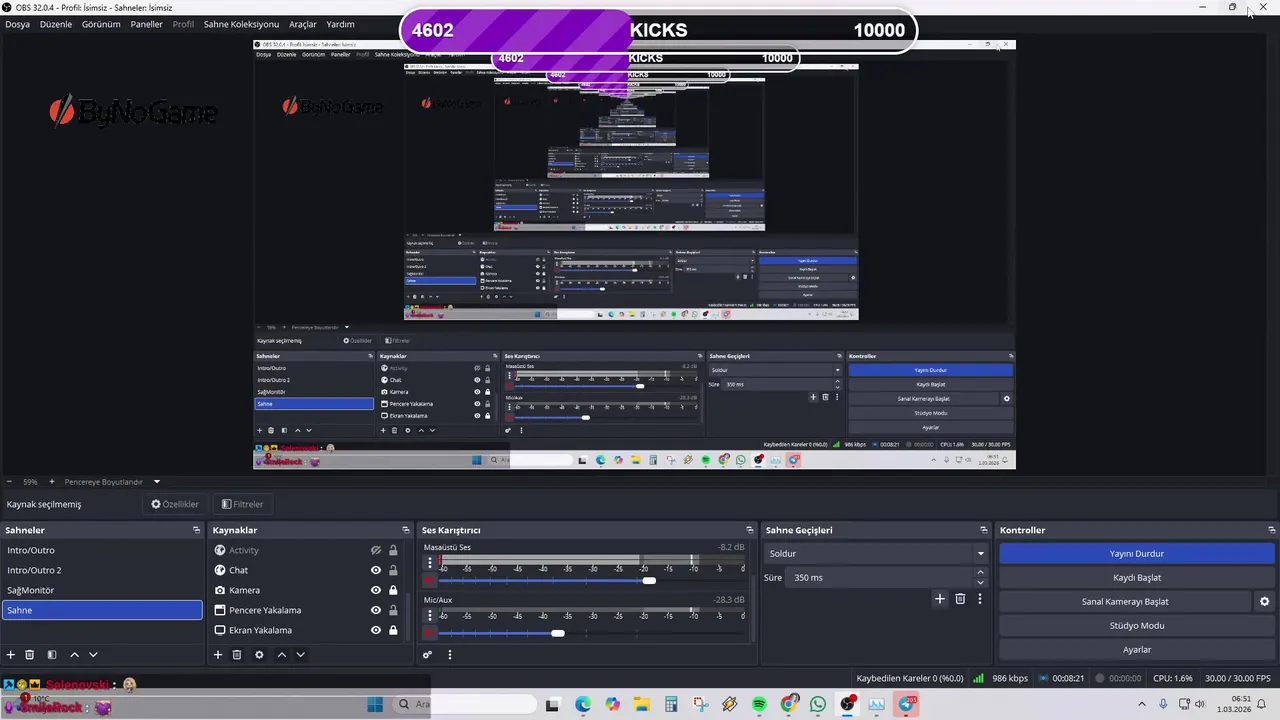Increase Süre duration with up arrow

pos(980,572)
